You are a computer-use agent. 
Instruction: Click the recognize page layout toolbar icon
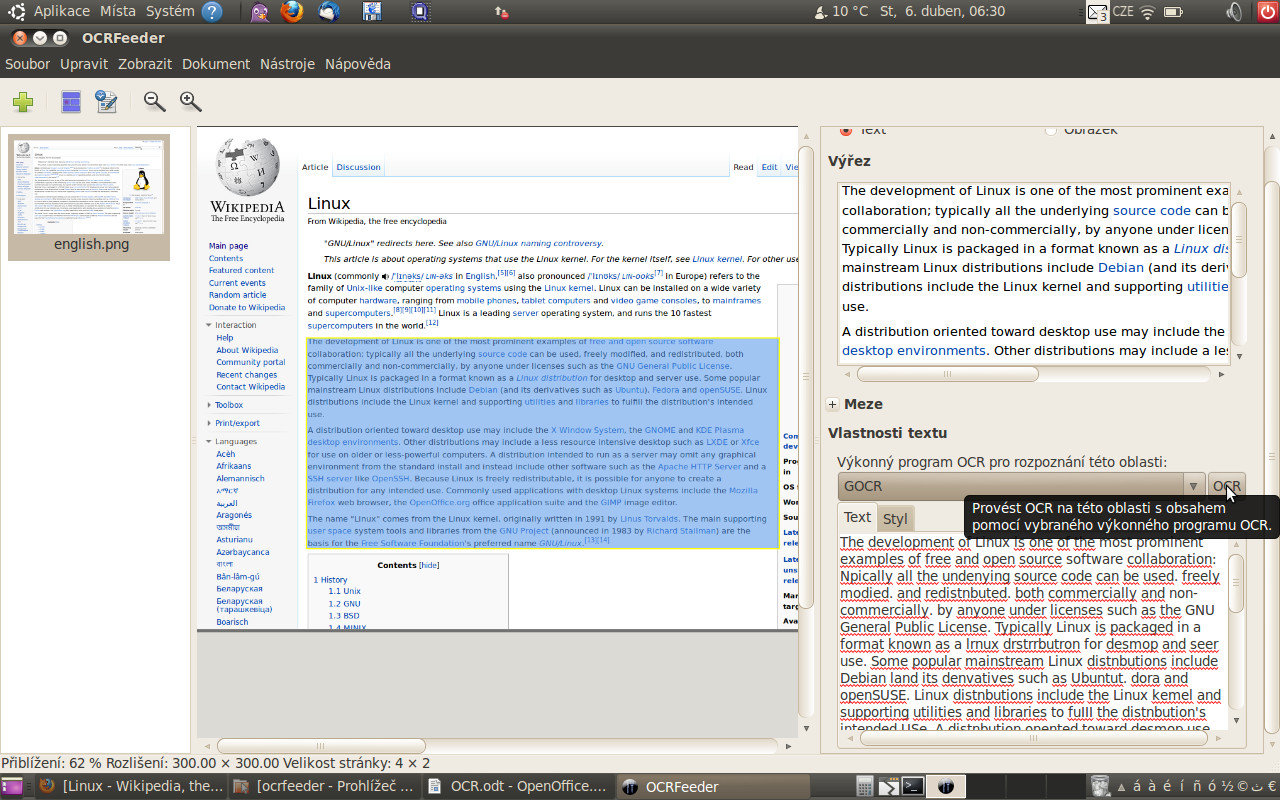pos(71,102)
